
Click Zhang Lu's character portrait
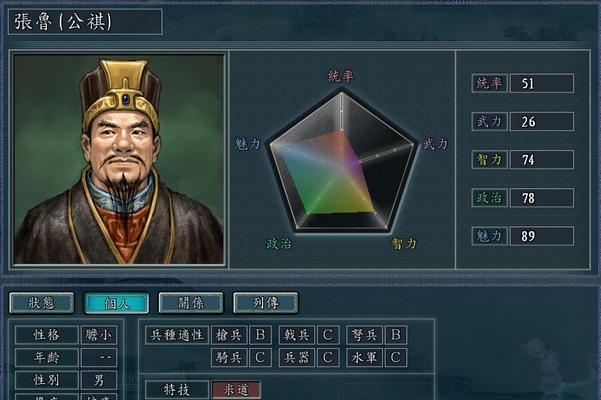click(x=119, y=159)
